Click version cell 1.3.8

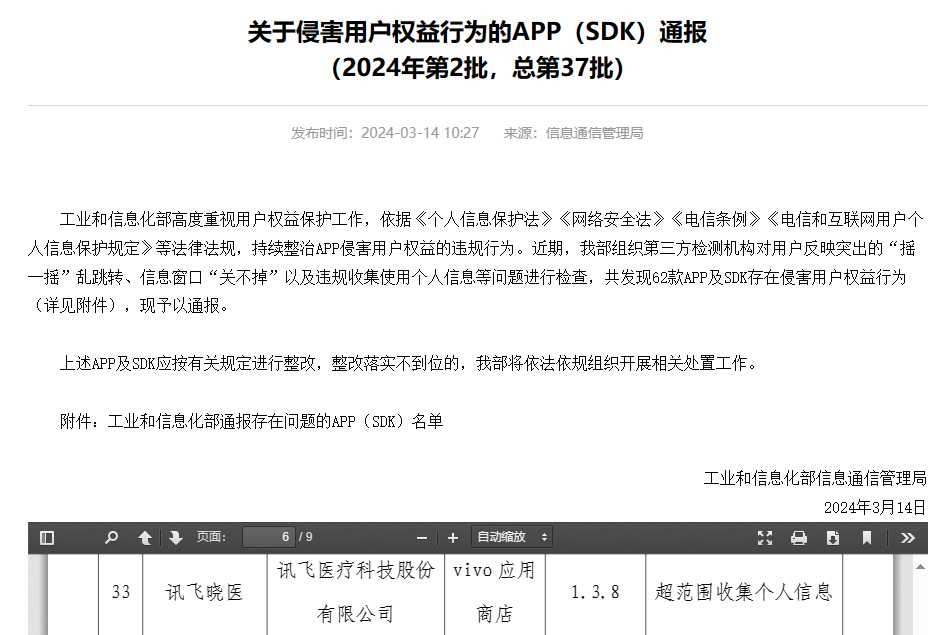point(596,592)
